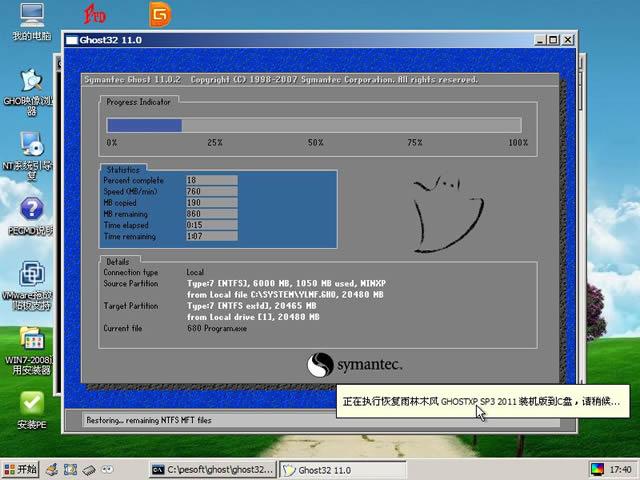Click the Ghost32 window title bar icon
The width and height of the screenshot is (640, 480).
click(x=72, y=40)
